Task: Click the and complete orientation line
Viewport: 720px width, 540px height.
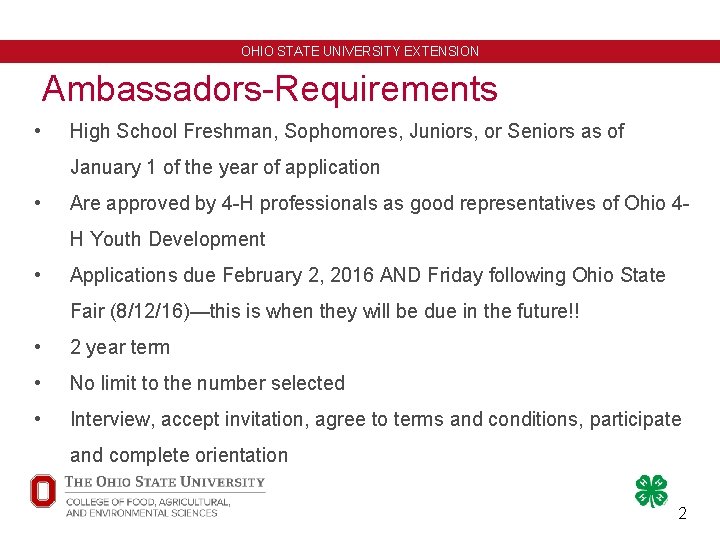Action: click(x=179, y=456)
